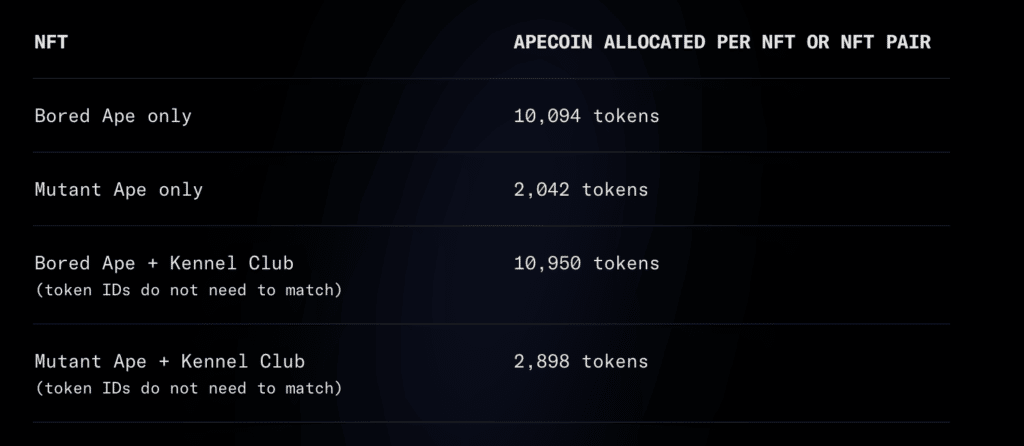
Task: Click the word "tokens" beside 2,042
Action: 614,189
